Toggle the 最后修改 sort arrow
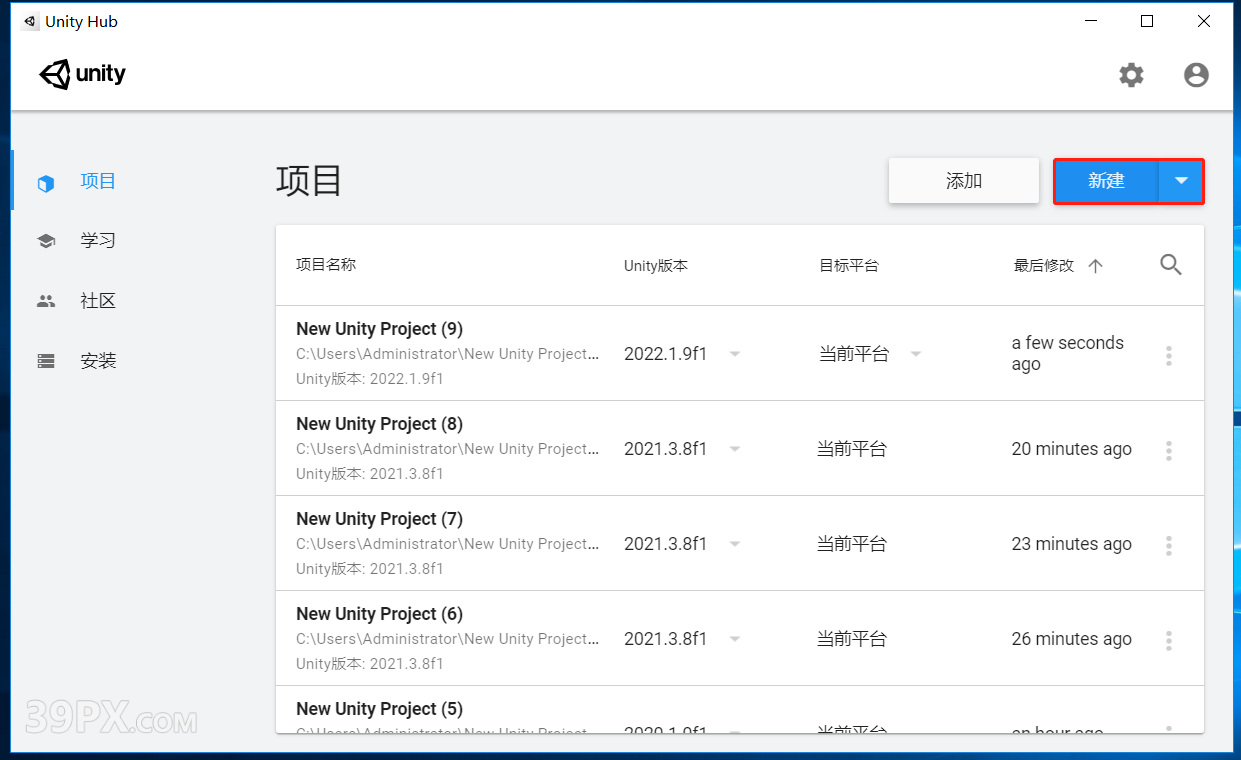This screenshot has height=760, width=1241. (1095, 266)
